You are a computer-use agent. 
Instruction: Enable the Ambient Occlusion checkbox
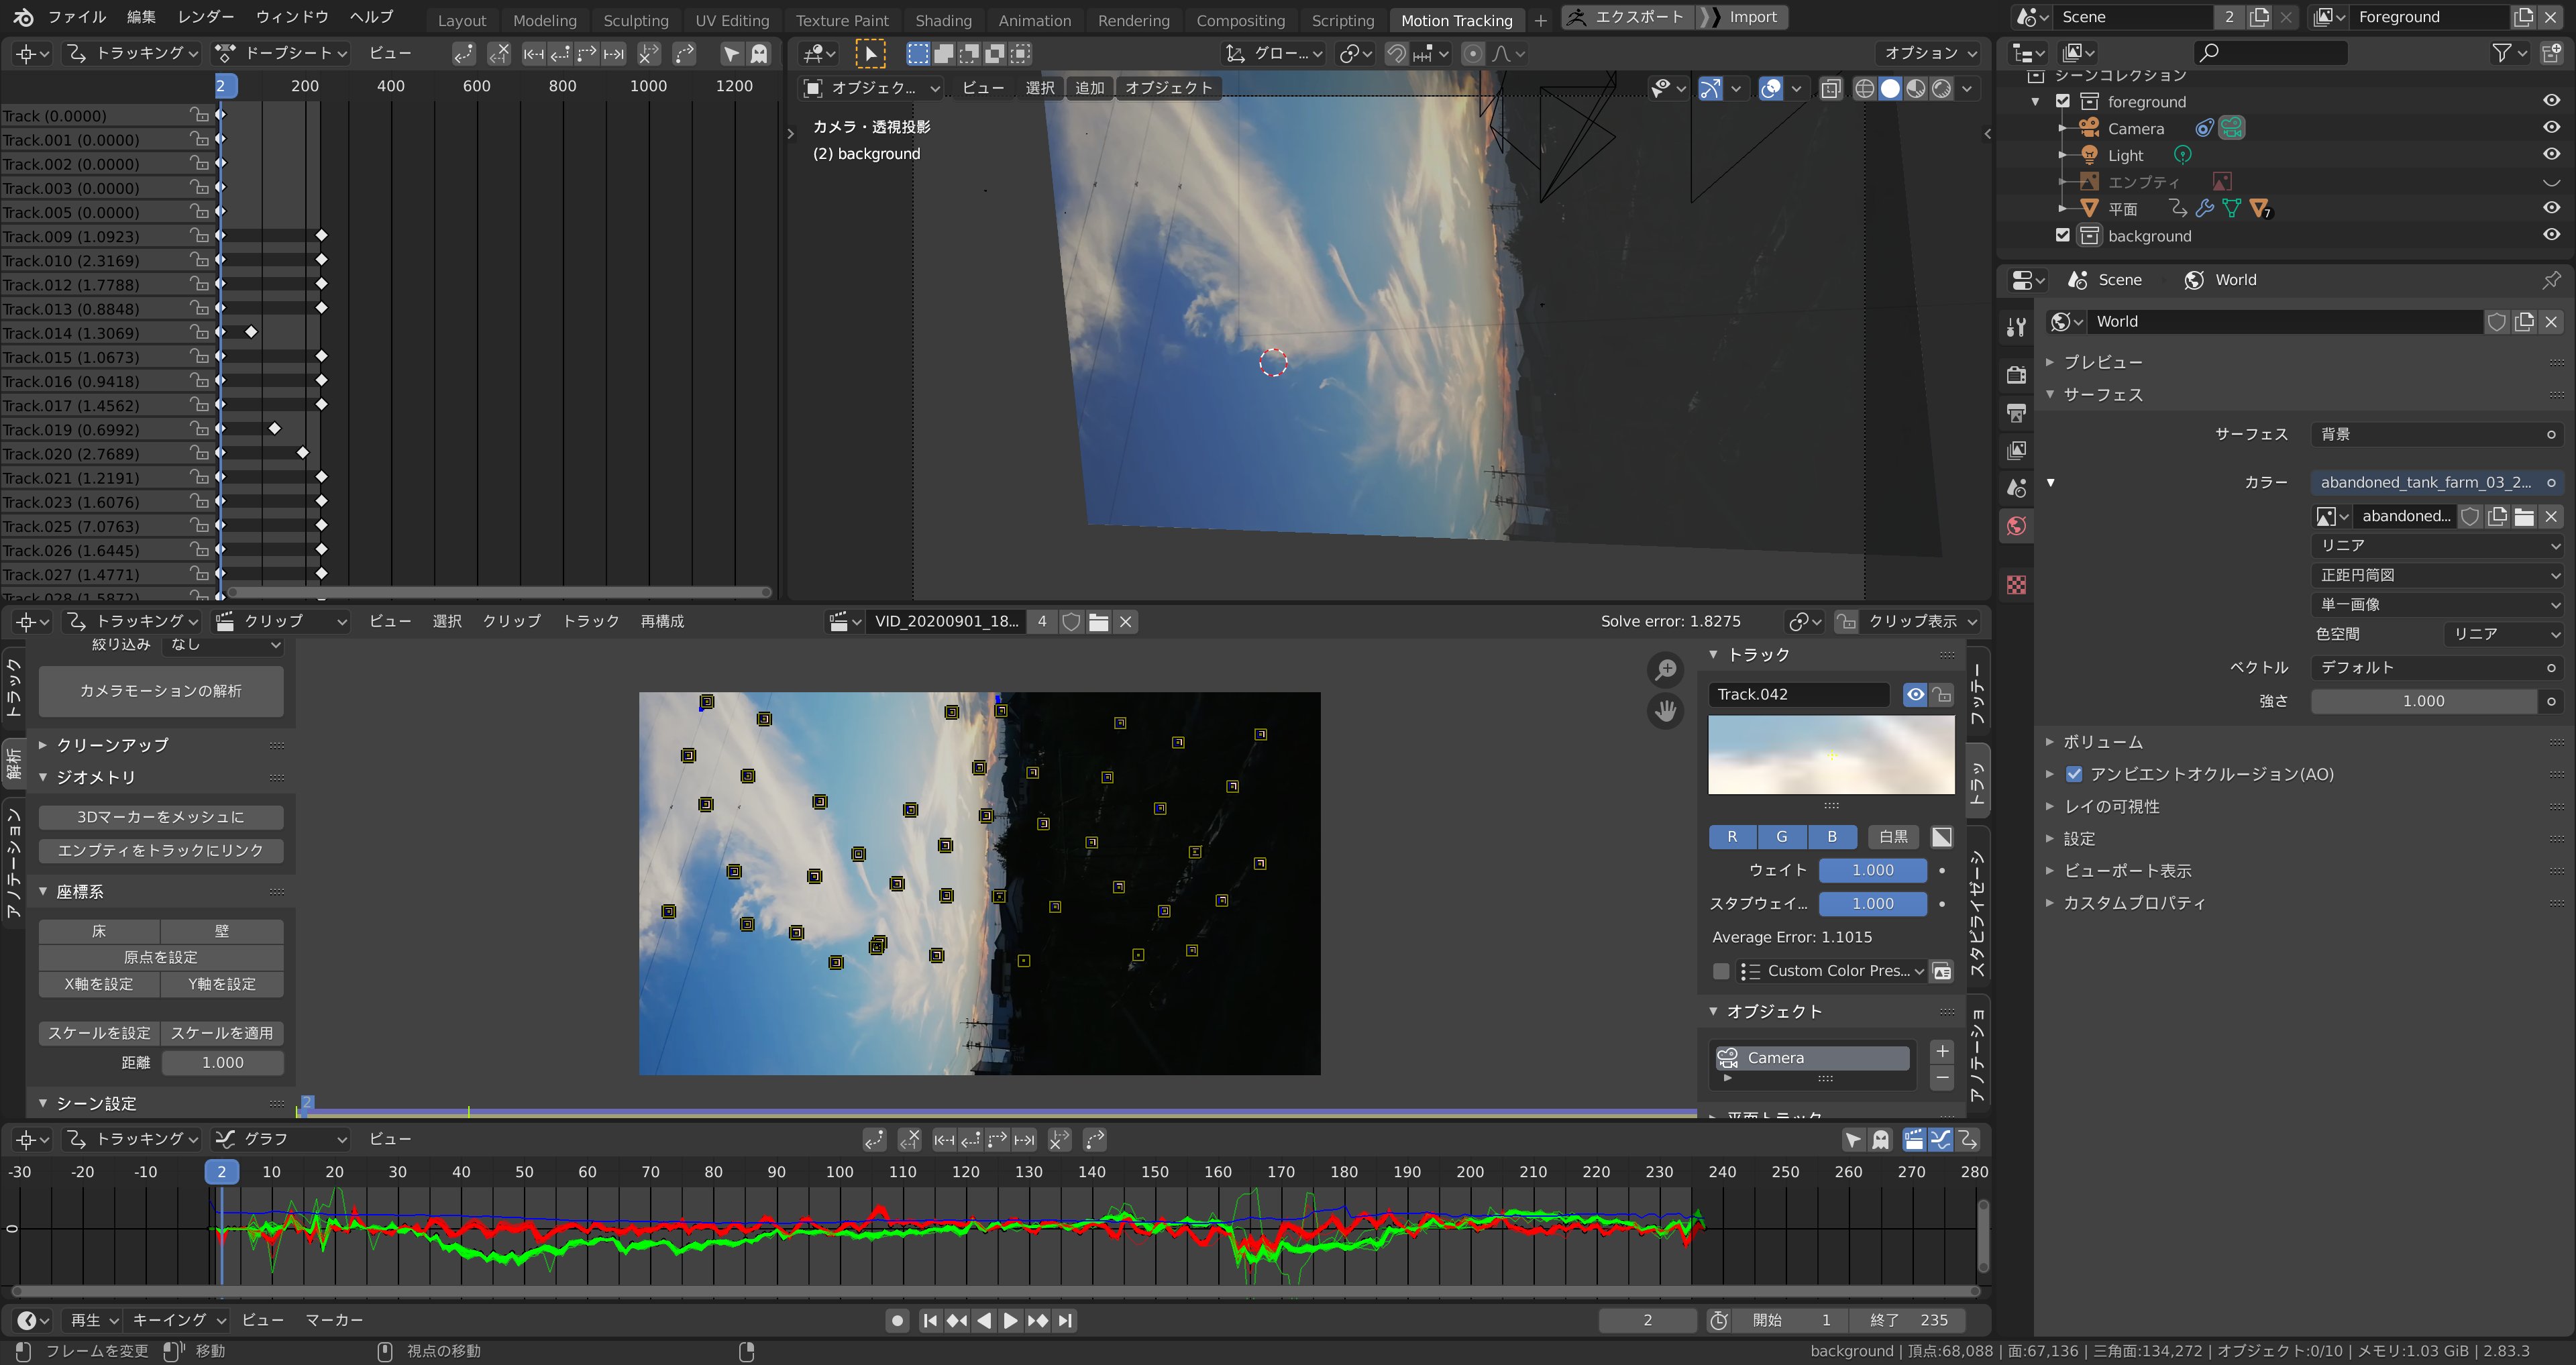tap(2074, 774)
